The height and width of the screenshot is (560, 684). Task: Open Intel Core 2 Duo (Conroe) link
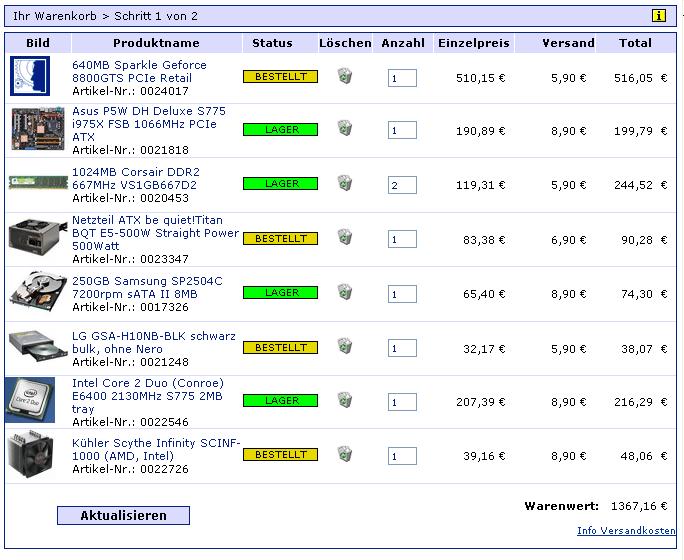point(148,396)
